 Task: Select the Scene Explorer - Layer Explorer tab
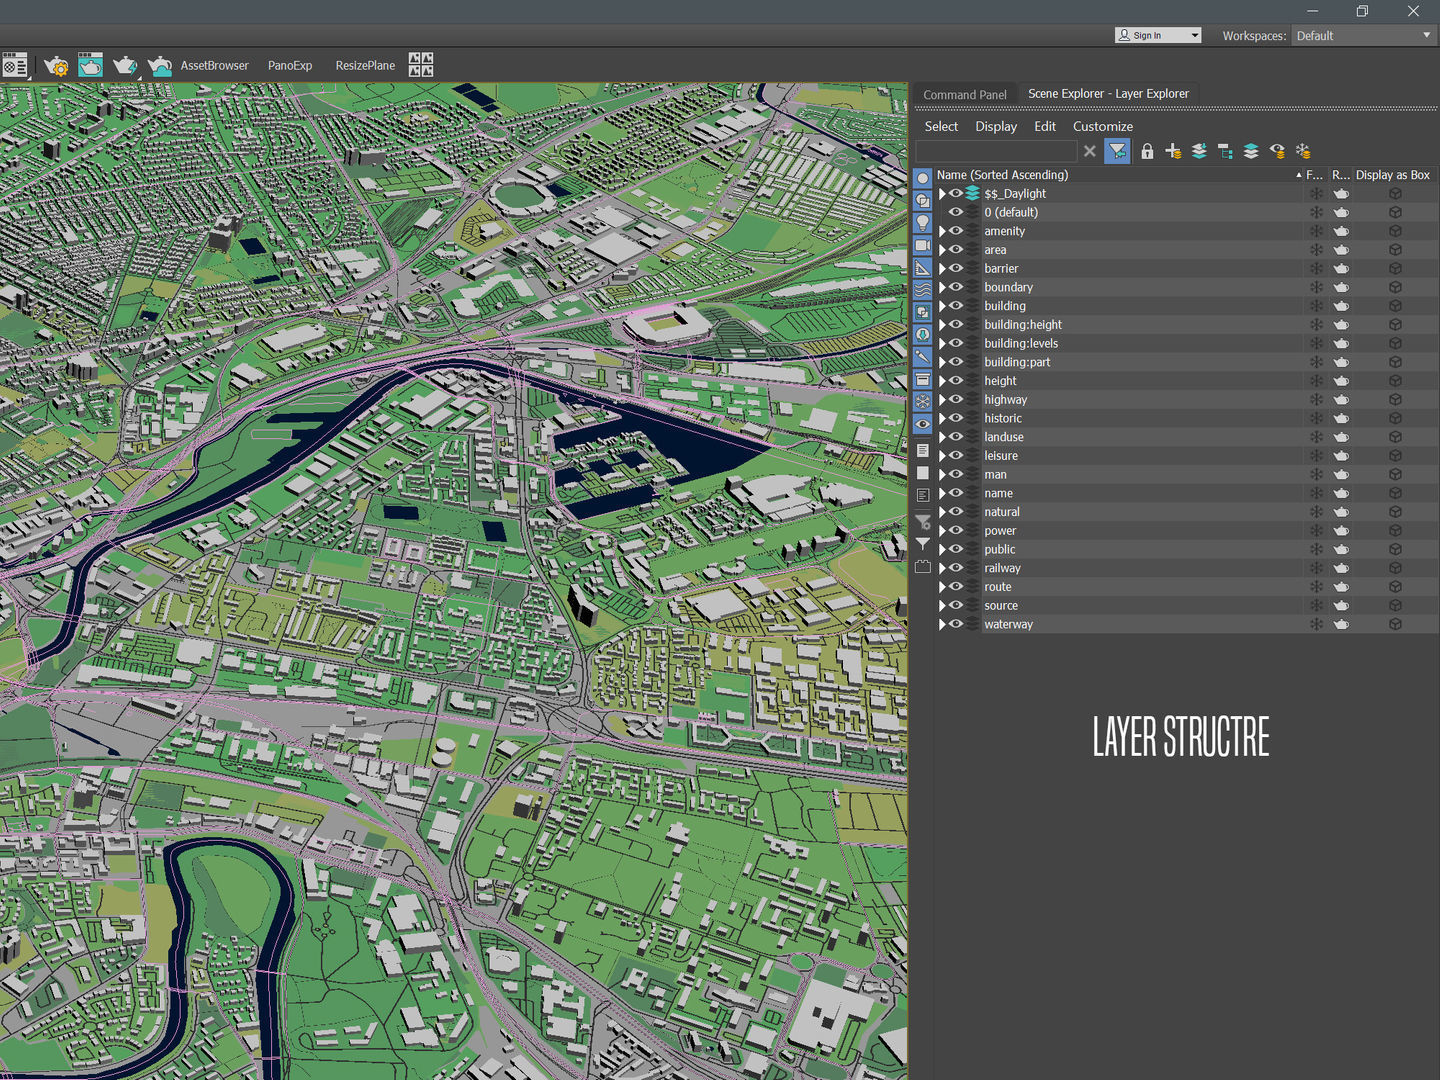click(x=1108, y=93)
